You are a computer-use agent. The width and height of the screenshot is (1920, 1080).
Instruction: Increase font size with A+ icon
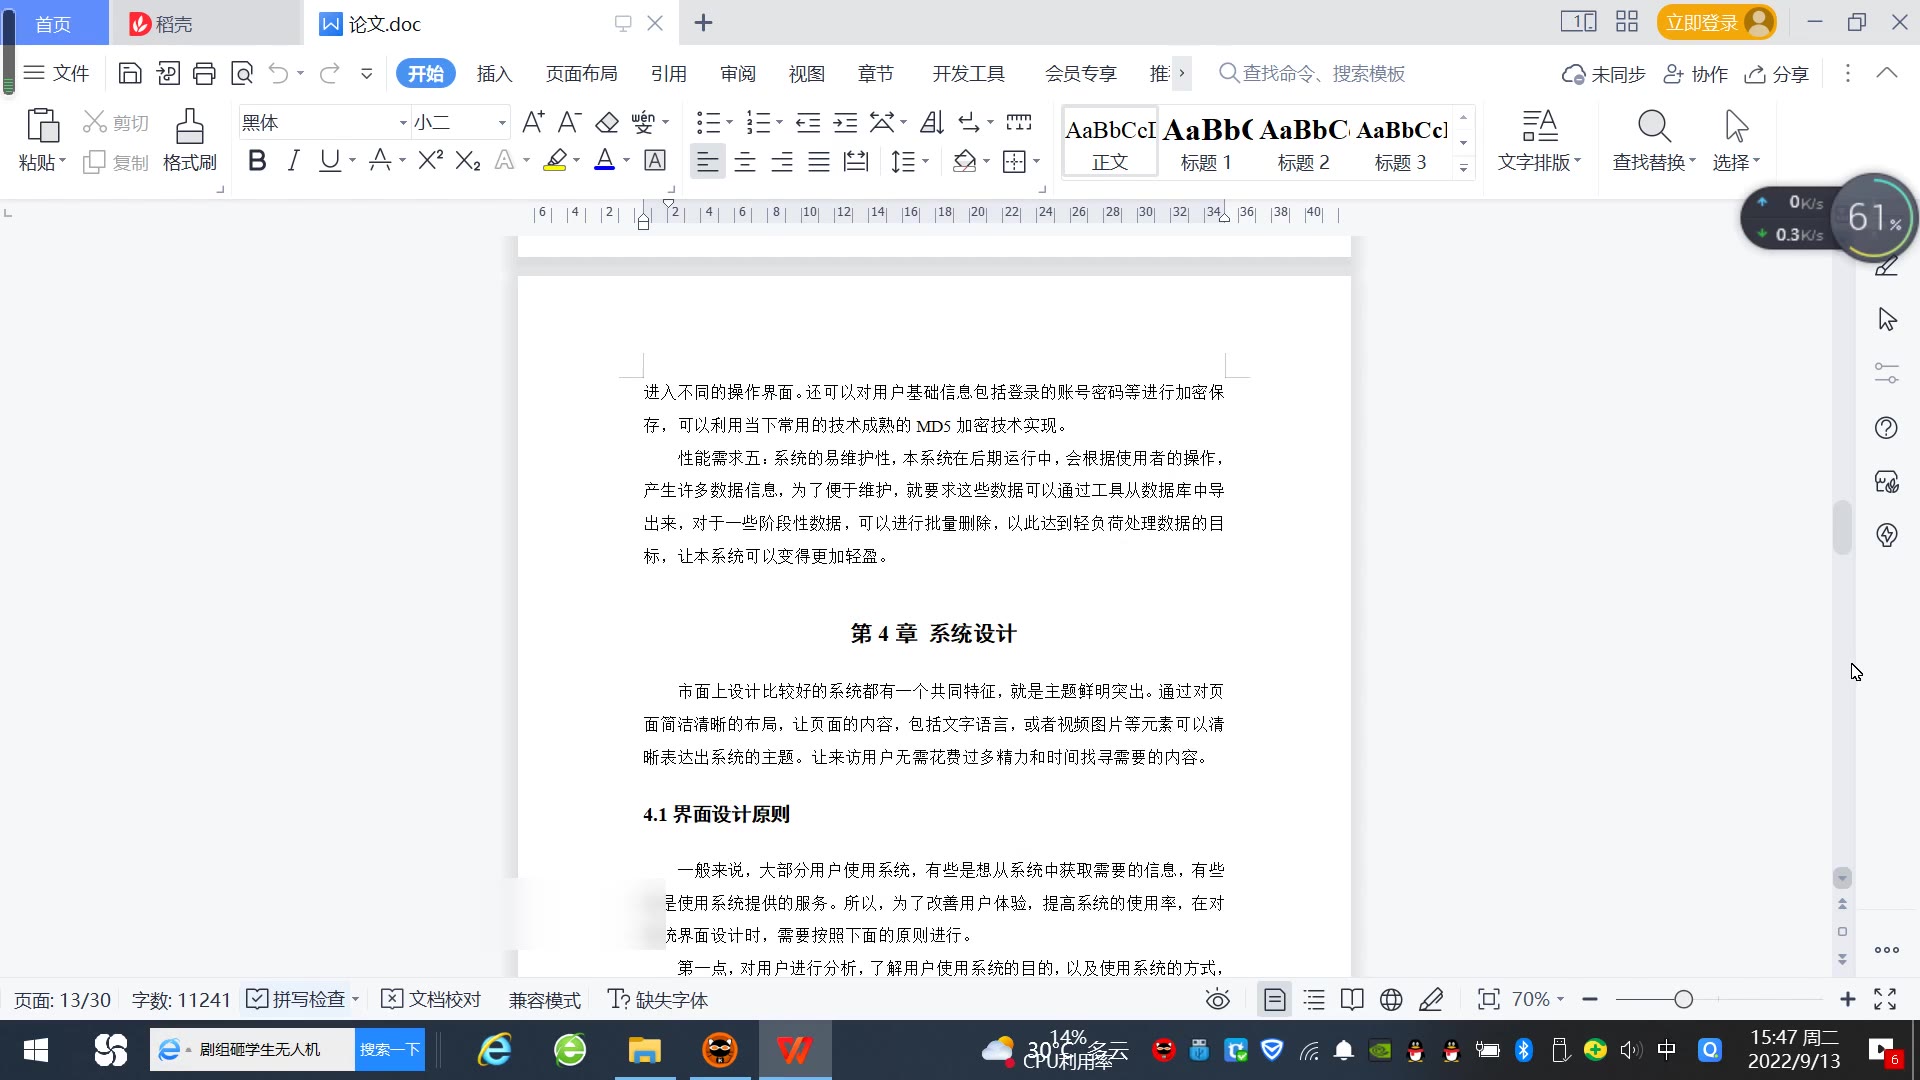point(533,123)
